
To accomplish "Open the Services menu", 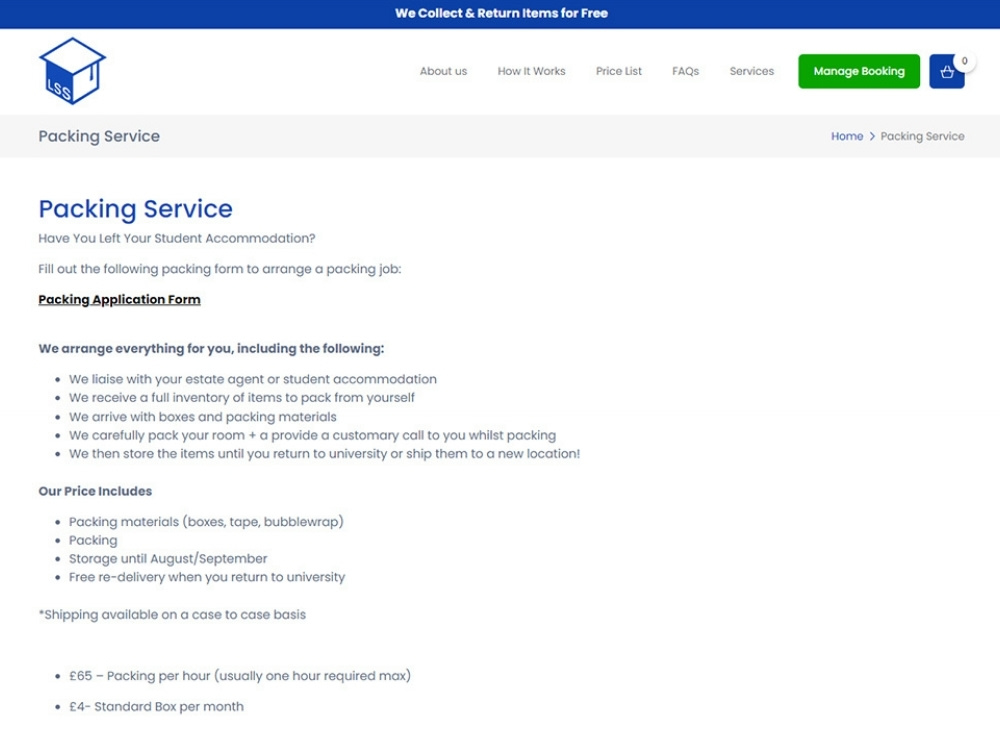I will tap(751, 71).
